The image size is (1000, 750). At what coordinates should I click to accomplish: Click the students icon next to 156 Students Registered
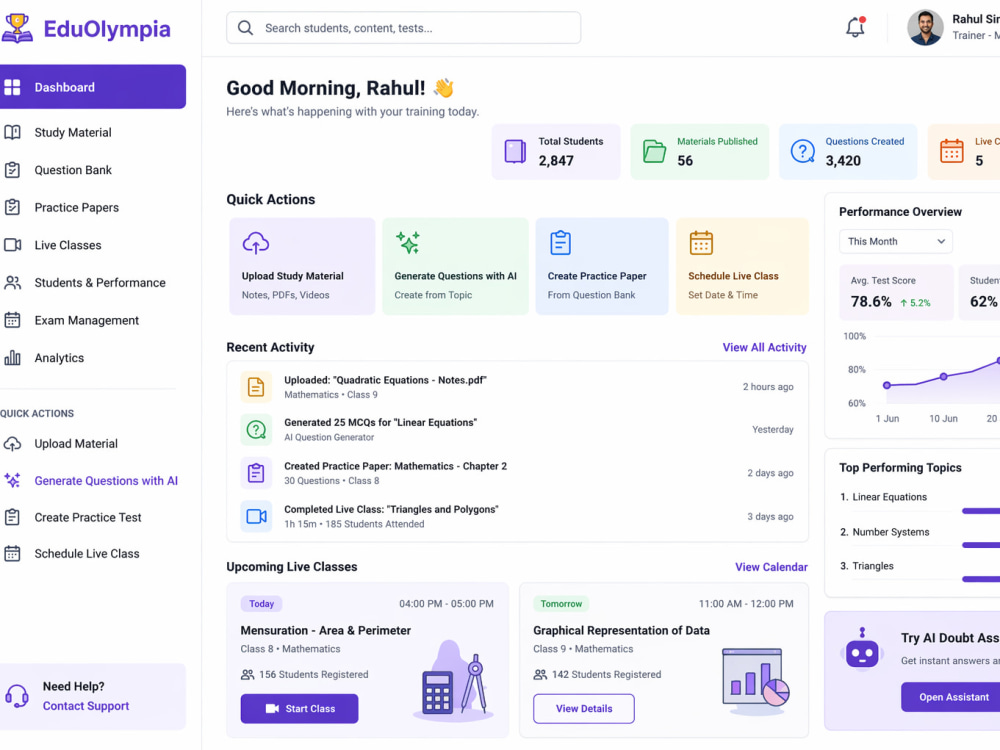[247, 675]
